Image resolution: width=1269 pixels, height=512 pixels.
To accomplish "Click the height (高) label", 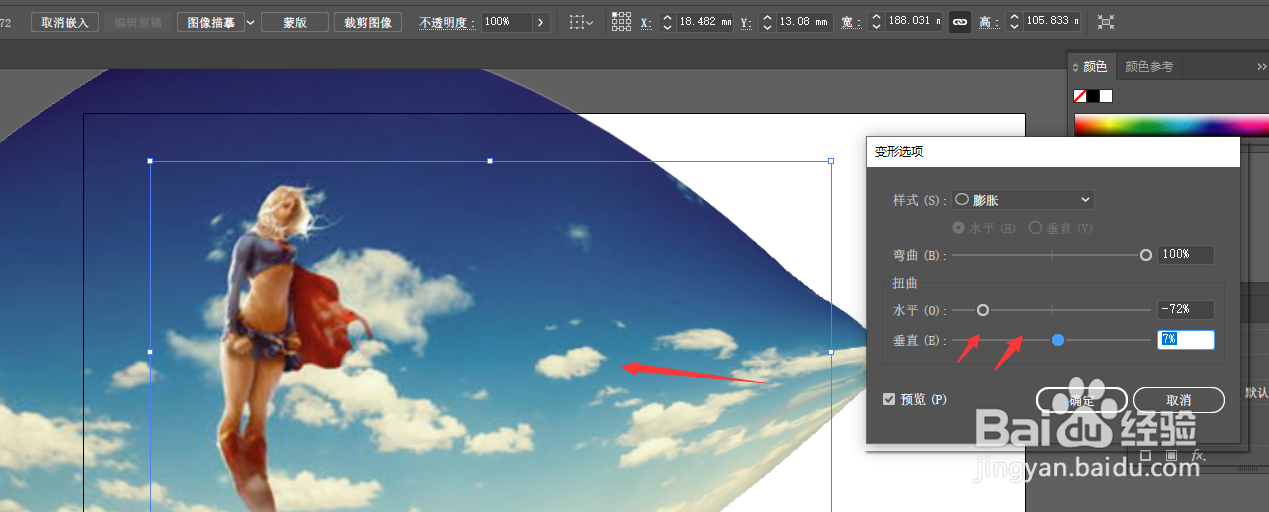I will (988, 22).
